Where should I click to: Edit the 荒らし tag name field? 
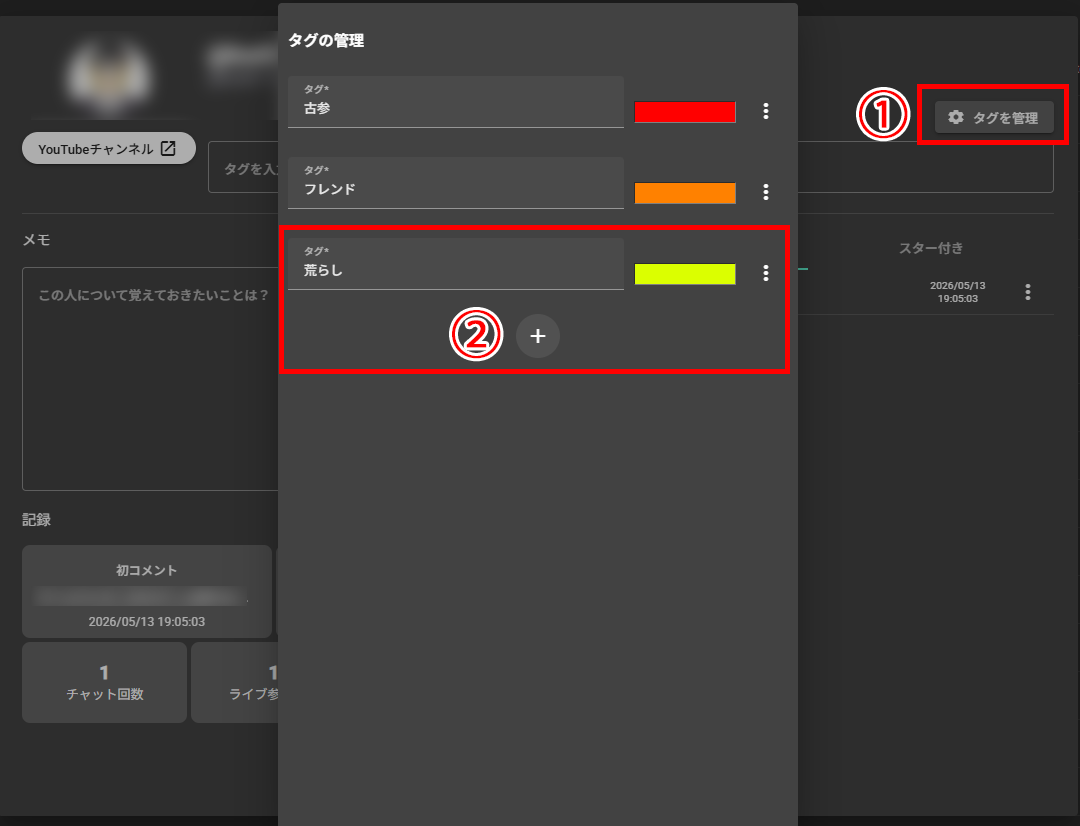tap(455, 264)
